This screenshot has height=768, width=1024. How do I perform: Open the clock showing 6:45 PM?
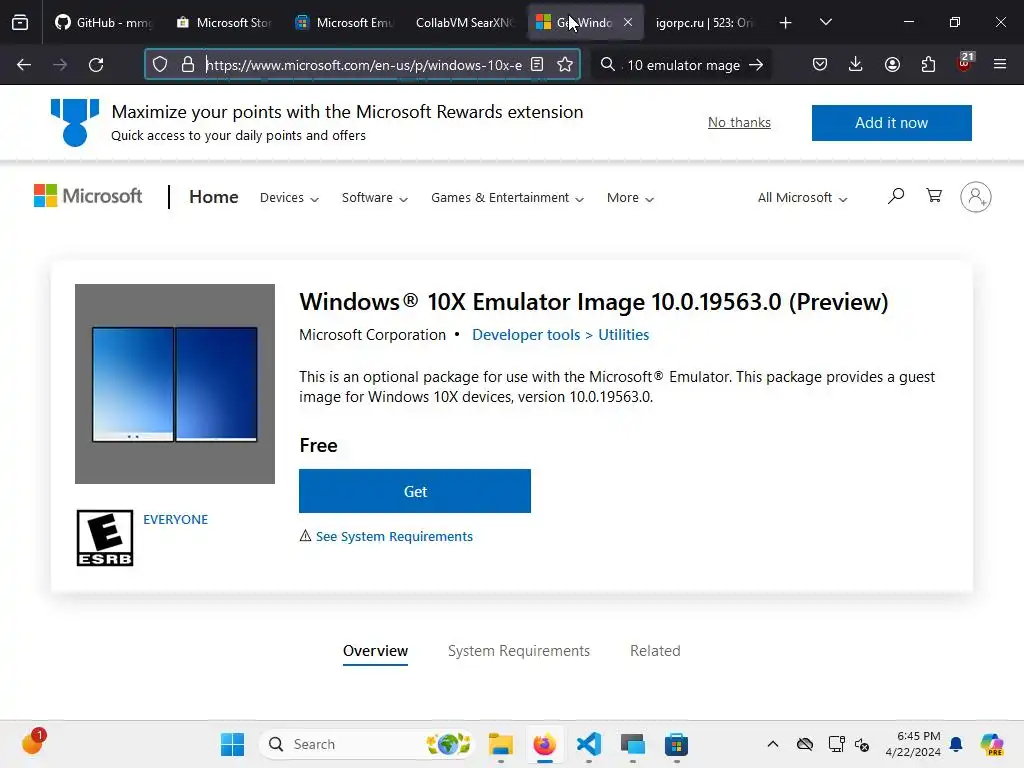click(913, 744)
